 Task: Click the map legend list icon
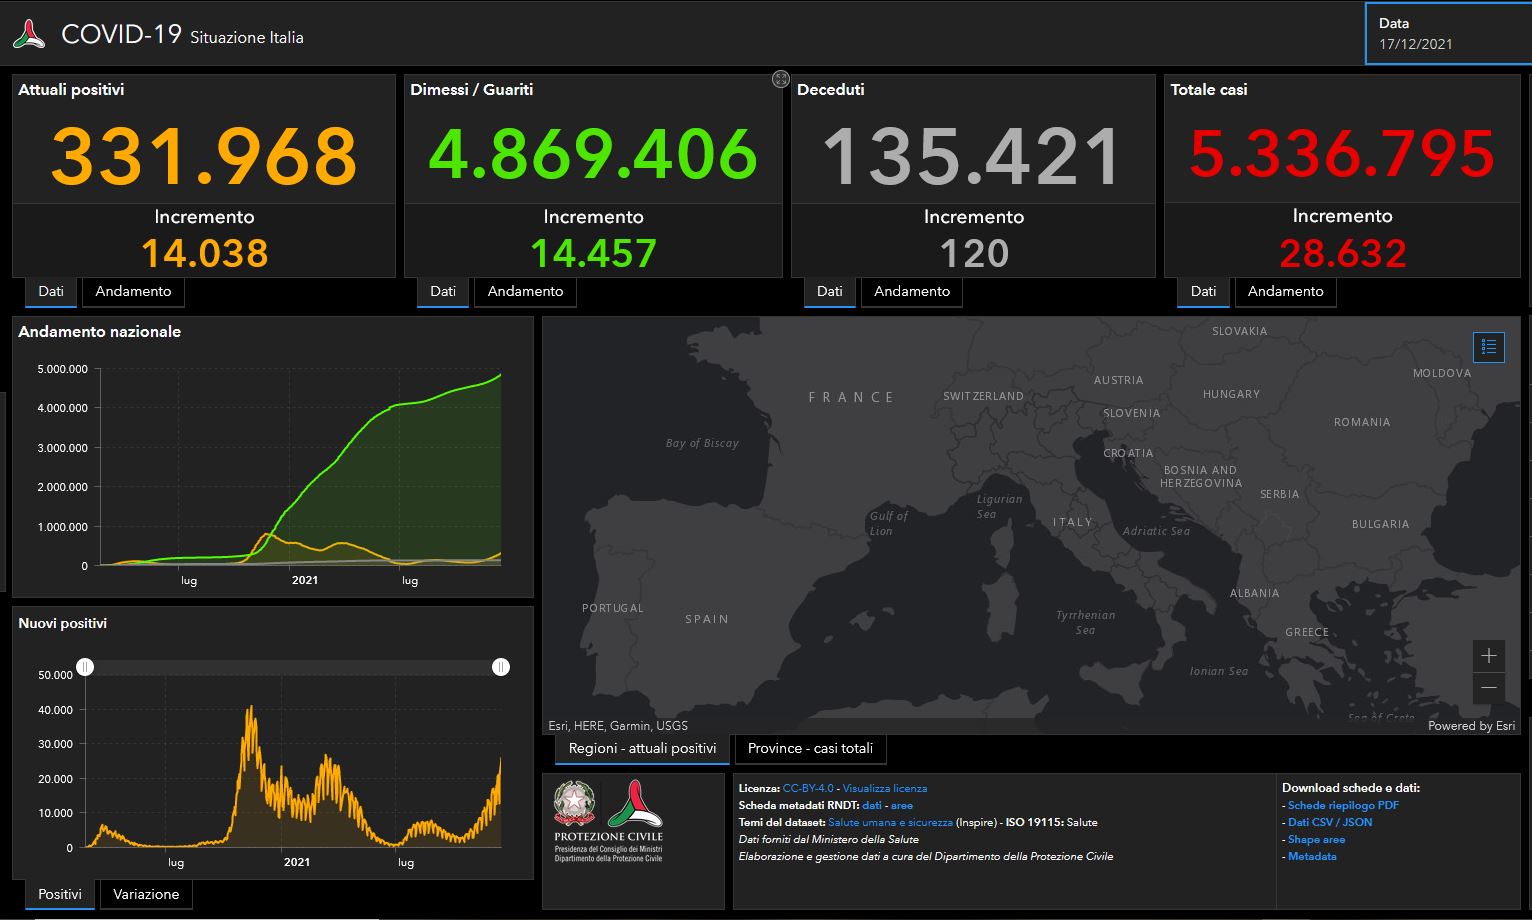(1488, 347)
